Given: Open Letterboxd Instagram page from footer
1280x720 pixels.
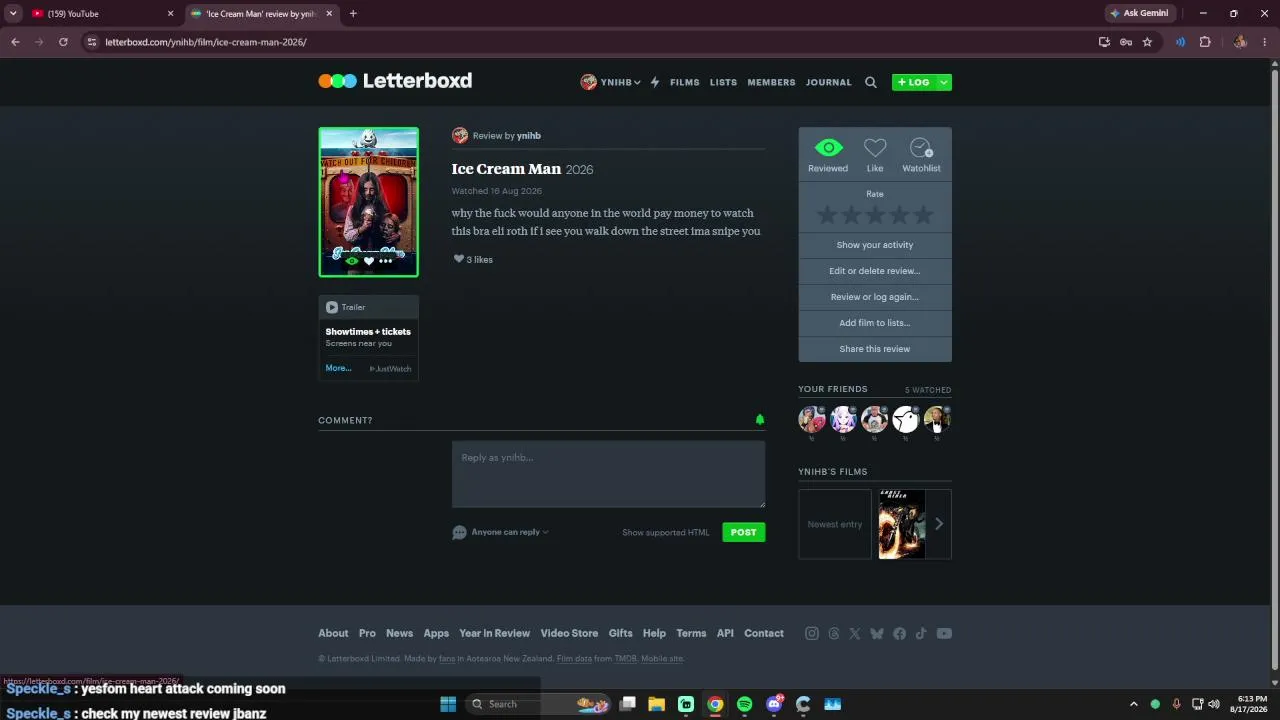Looking at the screenshot, I should tap(812, 633).
